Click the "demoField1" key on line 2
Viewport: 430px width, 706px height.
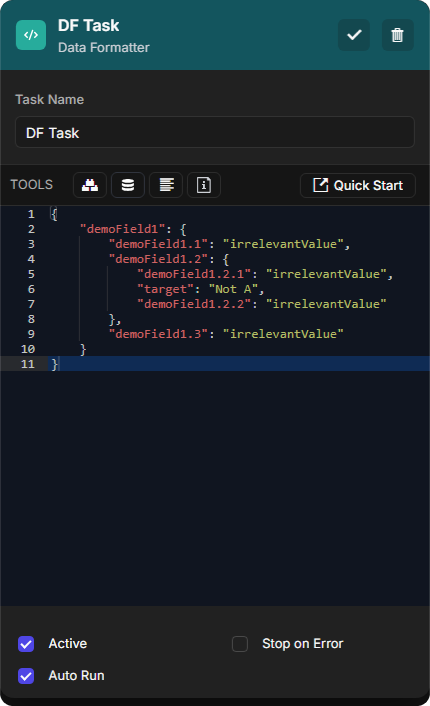click(122, 229)
